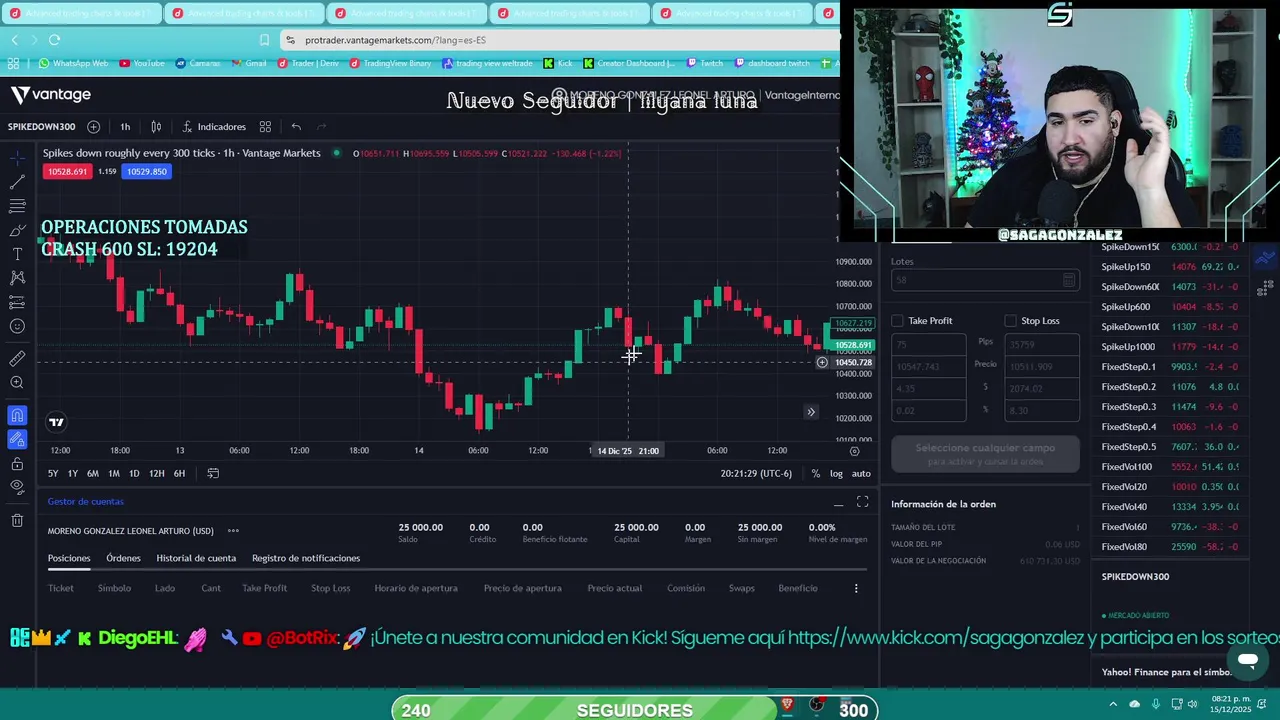
Task: Open the chart layout grid selector
Action: 265,127
